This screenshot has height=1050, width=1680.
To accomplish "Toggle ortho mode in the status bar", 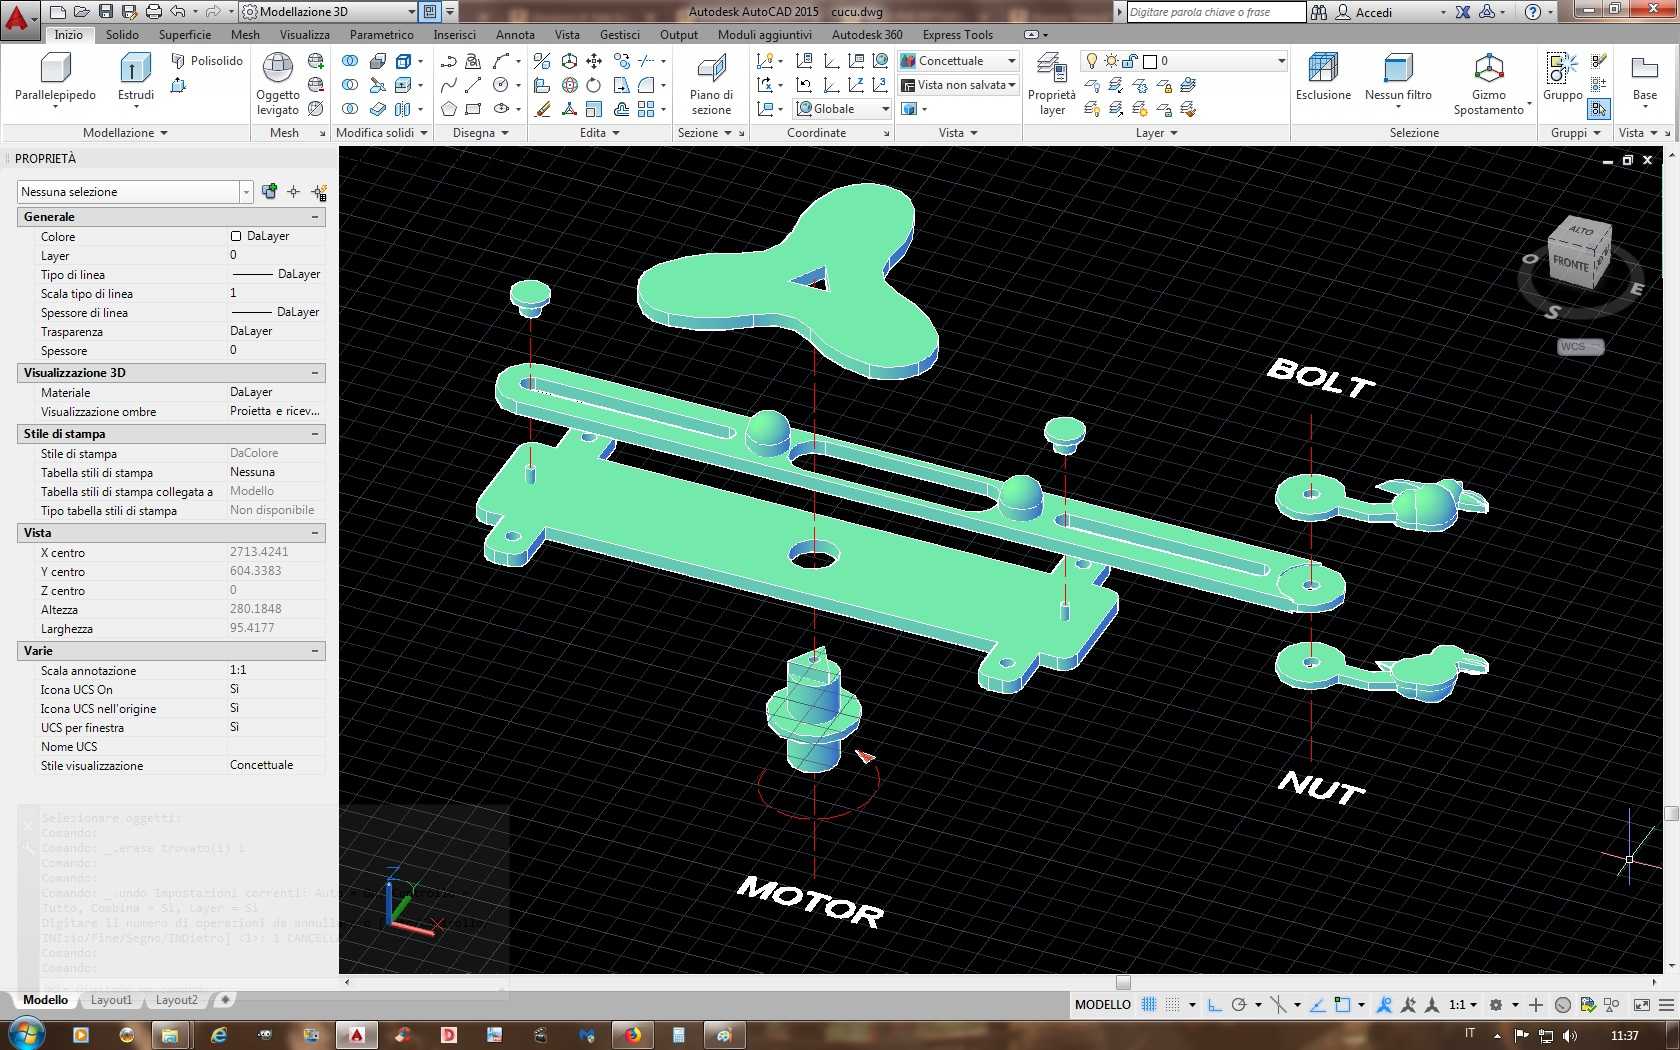I will coord(1215,1005).
